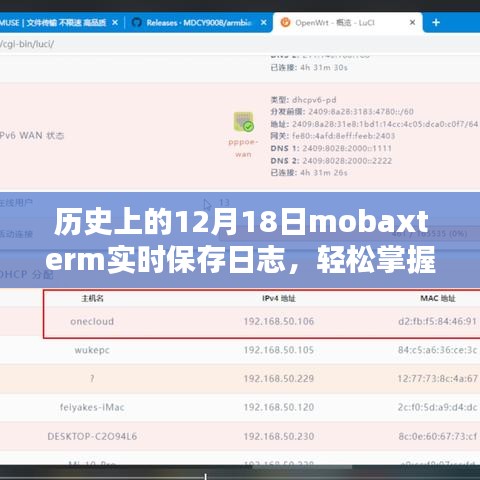480x480 pixels.
Task: Click the IPv4 地址 column header
Action: [x=279, y=298]
